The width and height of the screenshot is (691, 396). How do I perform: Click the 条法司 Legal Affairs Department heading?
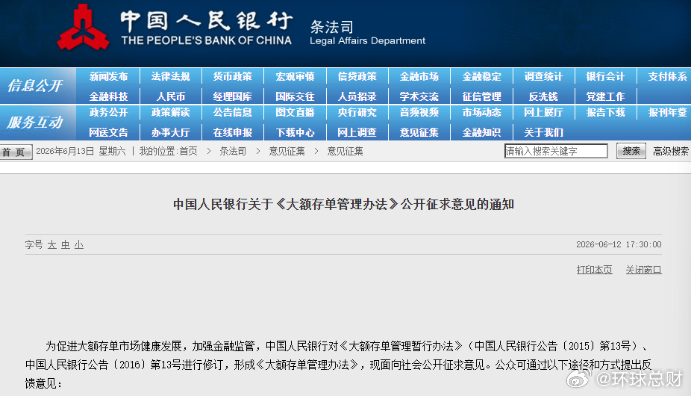pyautogui.click(x=367, y=33)
